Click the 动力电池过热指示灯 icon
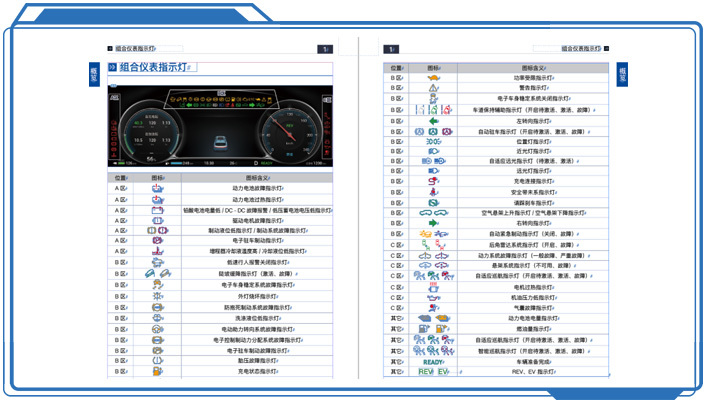The height and width of the screenshot is (402, 706). [x=158, y=199]
